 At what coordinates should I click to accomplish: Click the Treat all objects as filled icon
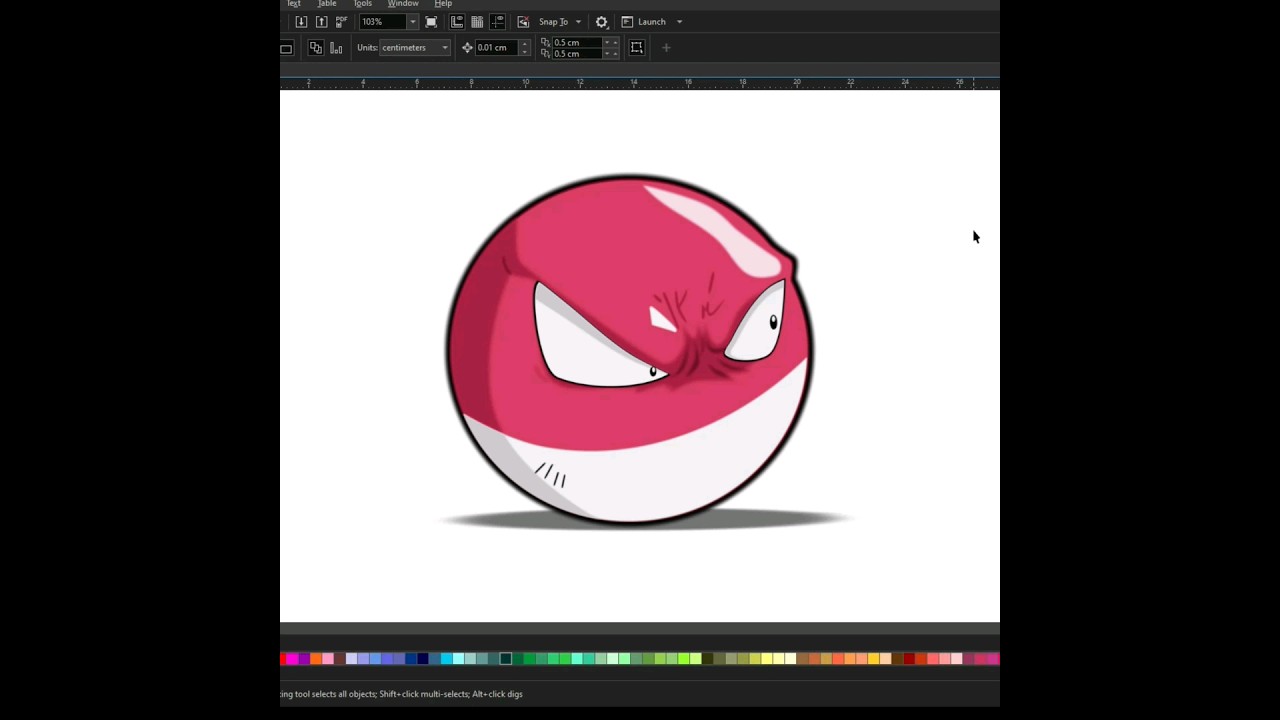[636, 48]
